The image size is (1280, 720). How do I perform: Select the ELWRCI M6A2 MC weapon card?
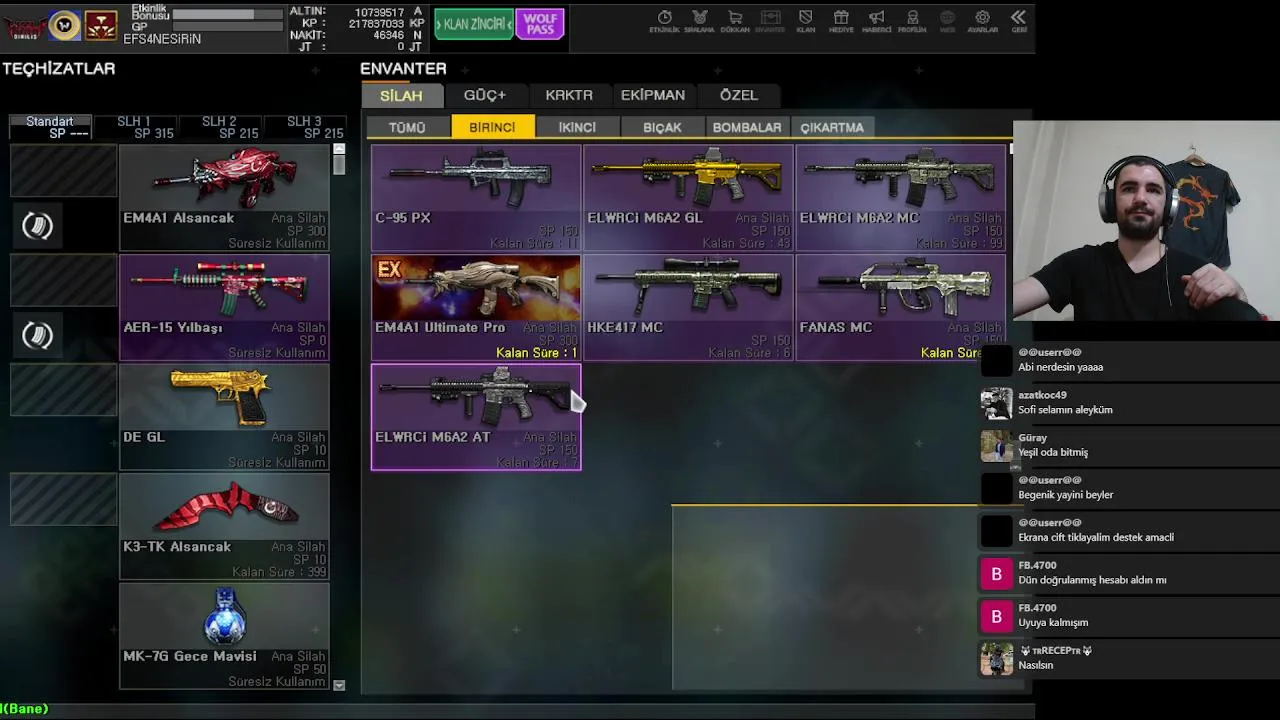[x=901, y=197]
